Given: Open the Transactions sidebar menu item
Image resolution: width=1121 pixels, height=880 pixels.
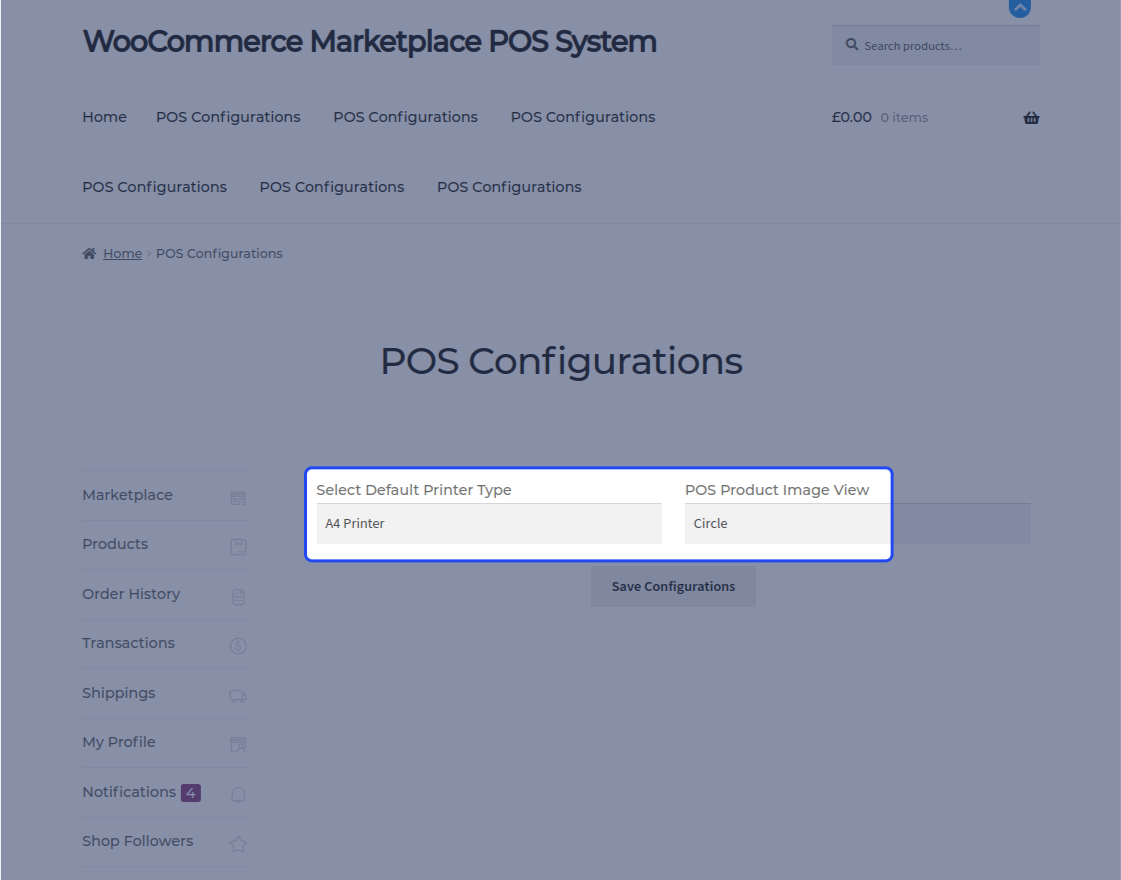Looking at the screenshot, I should 128,643.
